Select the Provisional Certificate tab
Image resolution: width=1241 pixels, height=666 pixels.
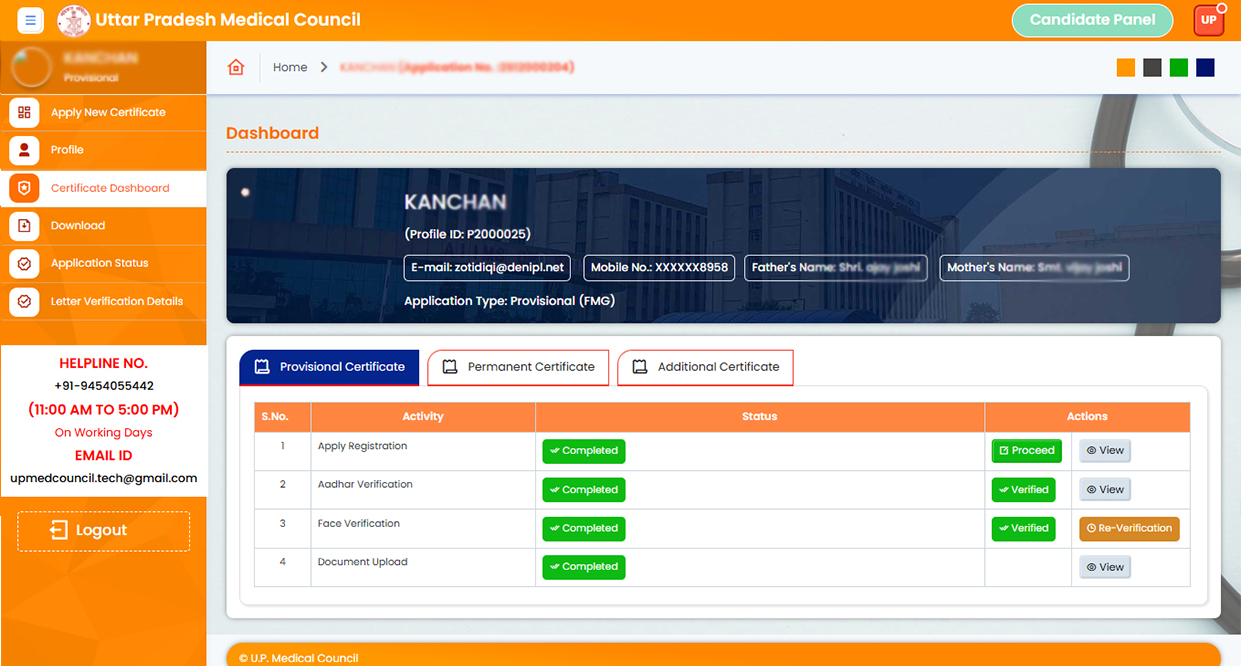coord(329,367)
